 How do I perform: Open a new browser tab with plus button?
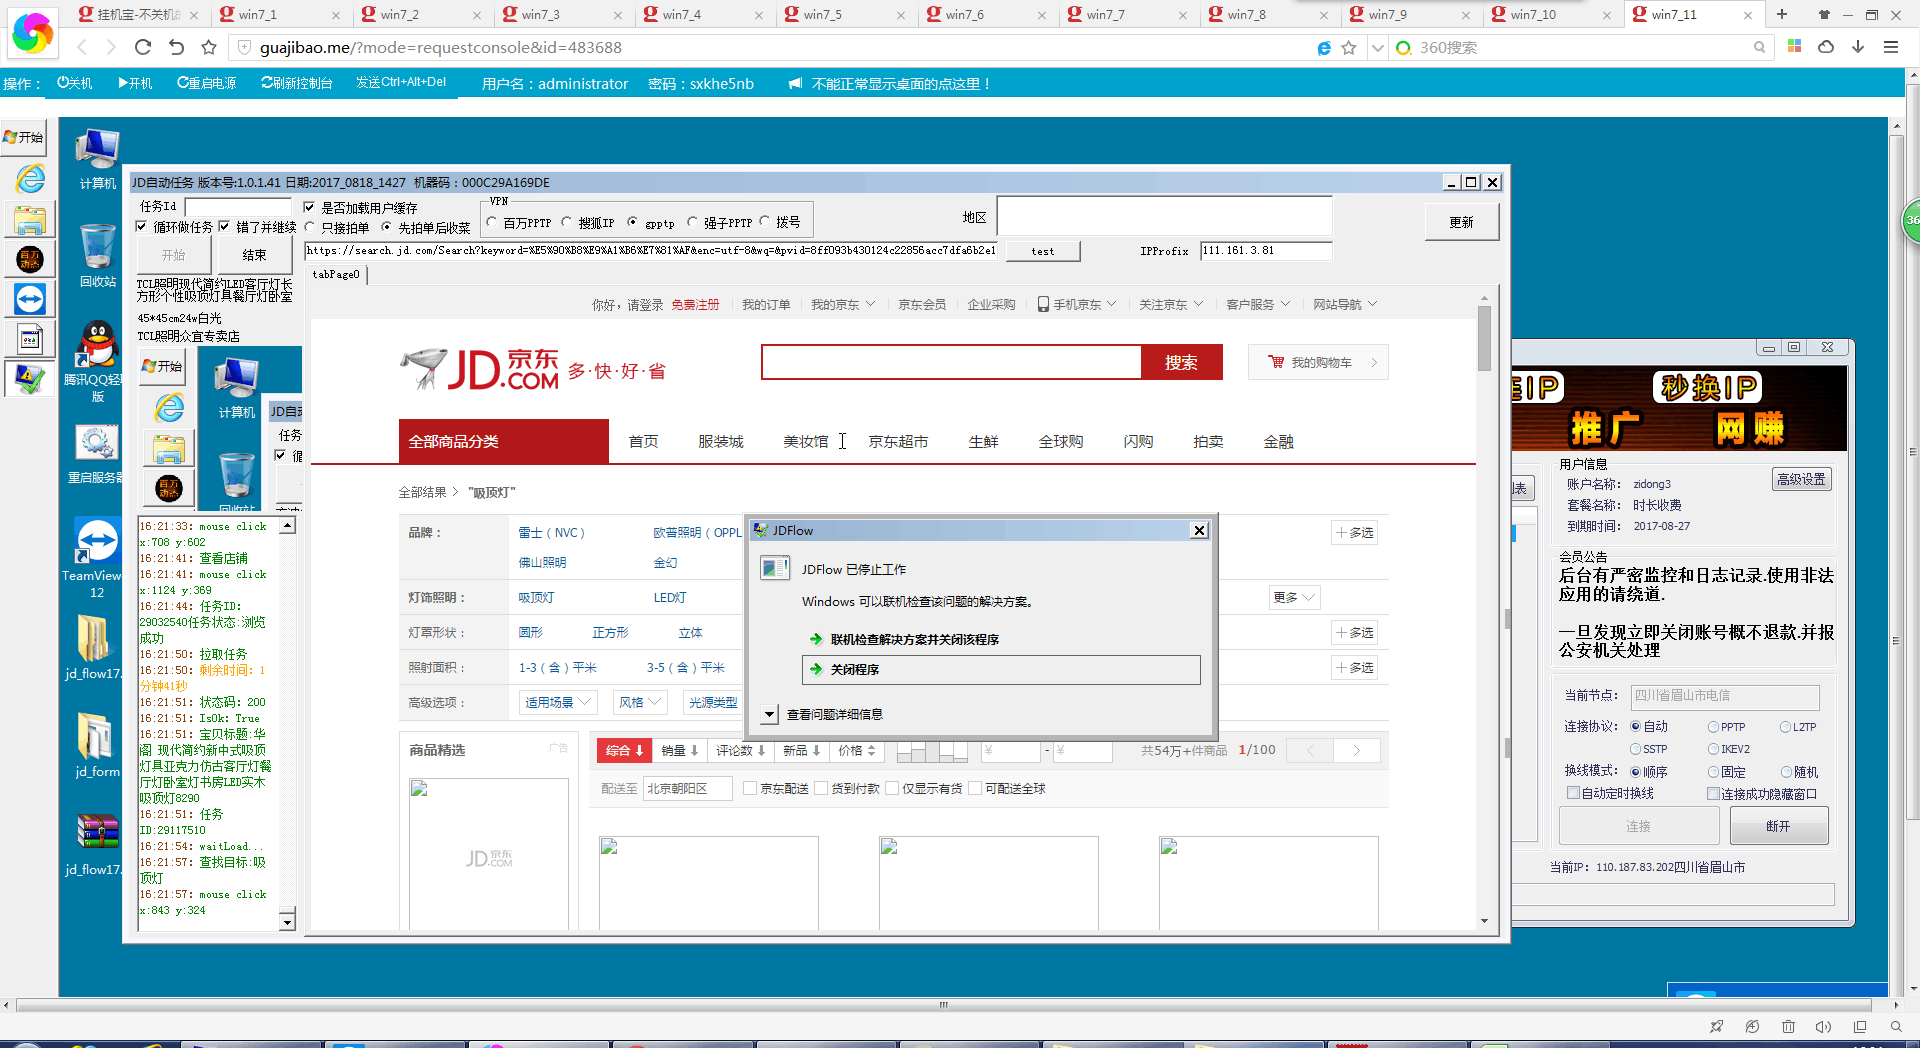(1782, 14)
